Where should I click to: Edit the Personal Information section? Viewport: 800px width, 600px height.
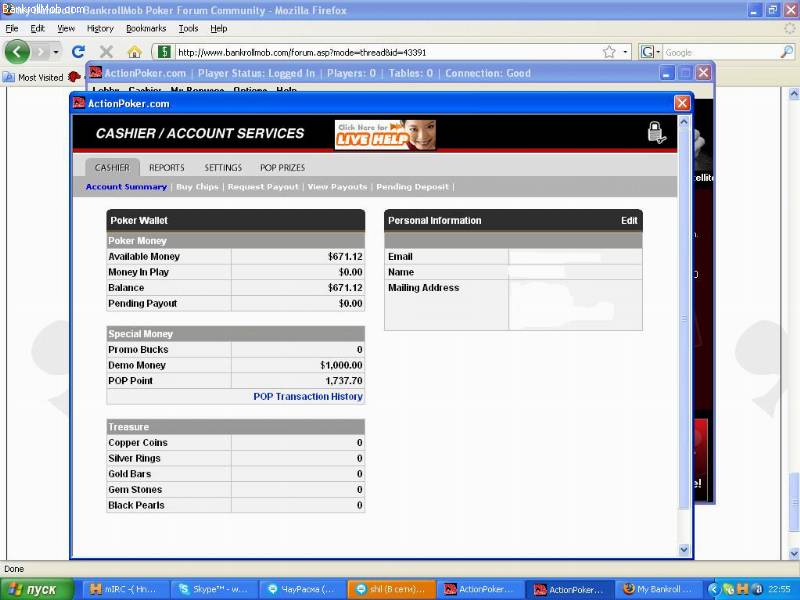click(629, 220)
